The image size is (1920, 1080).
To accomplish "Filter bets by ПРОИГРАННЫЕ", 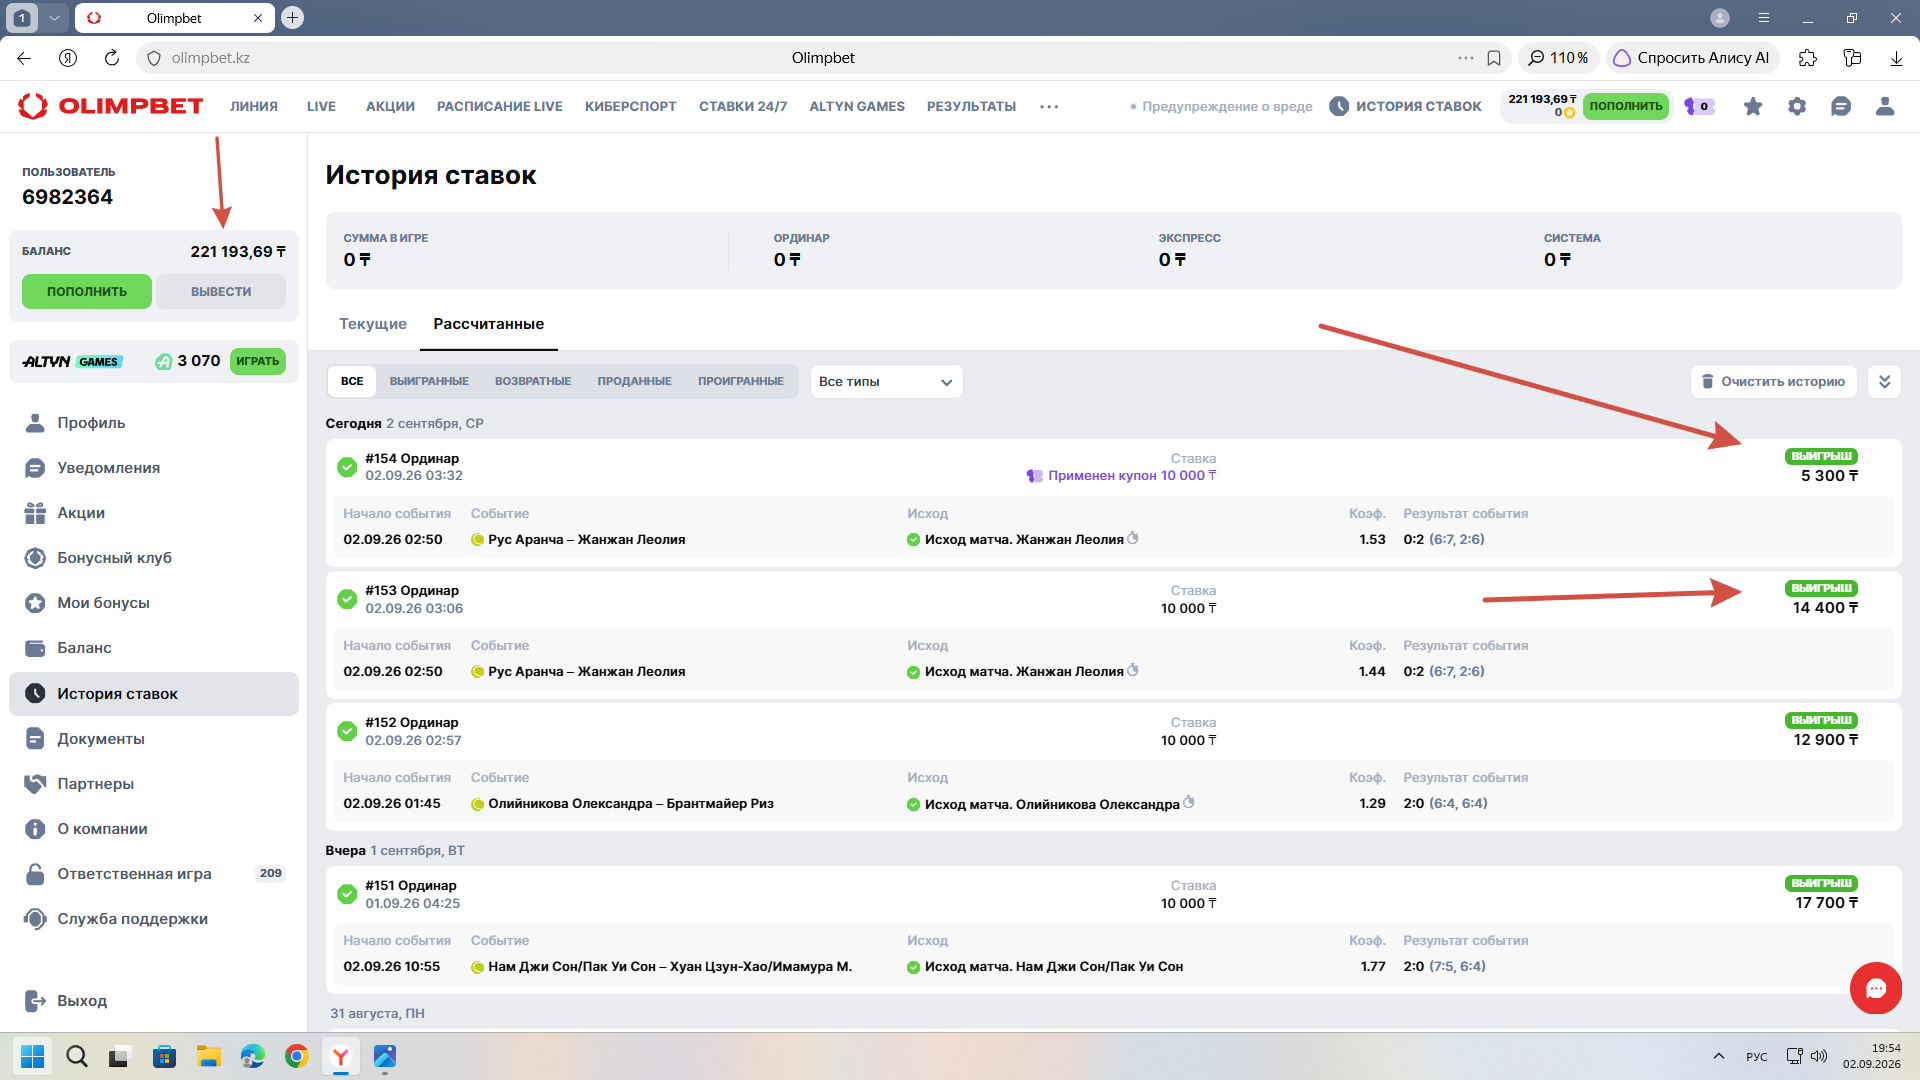I will 741,382.
